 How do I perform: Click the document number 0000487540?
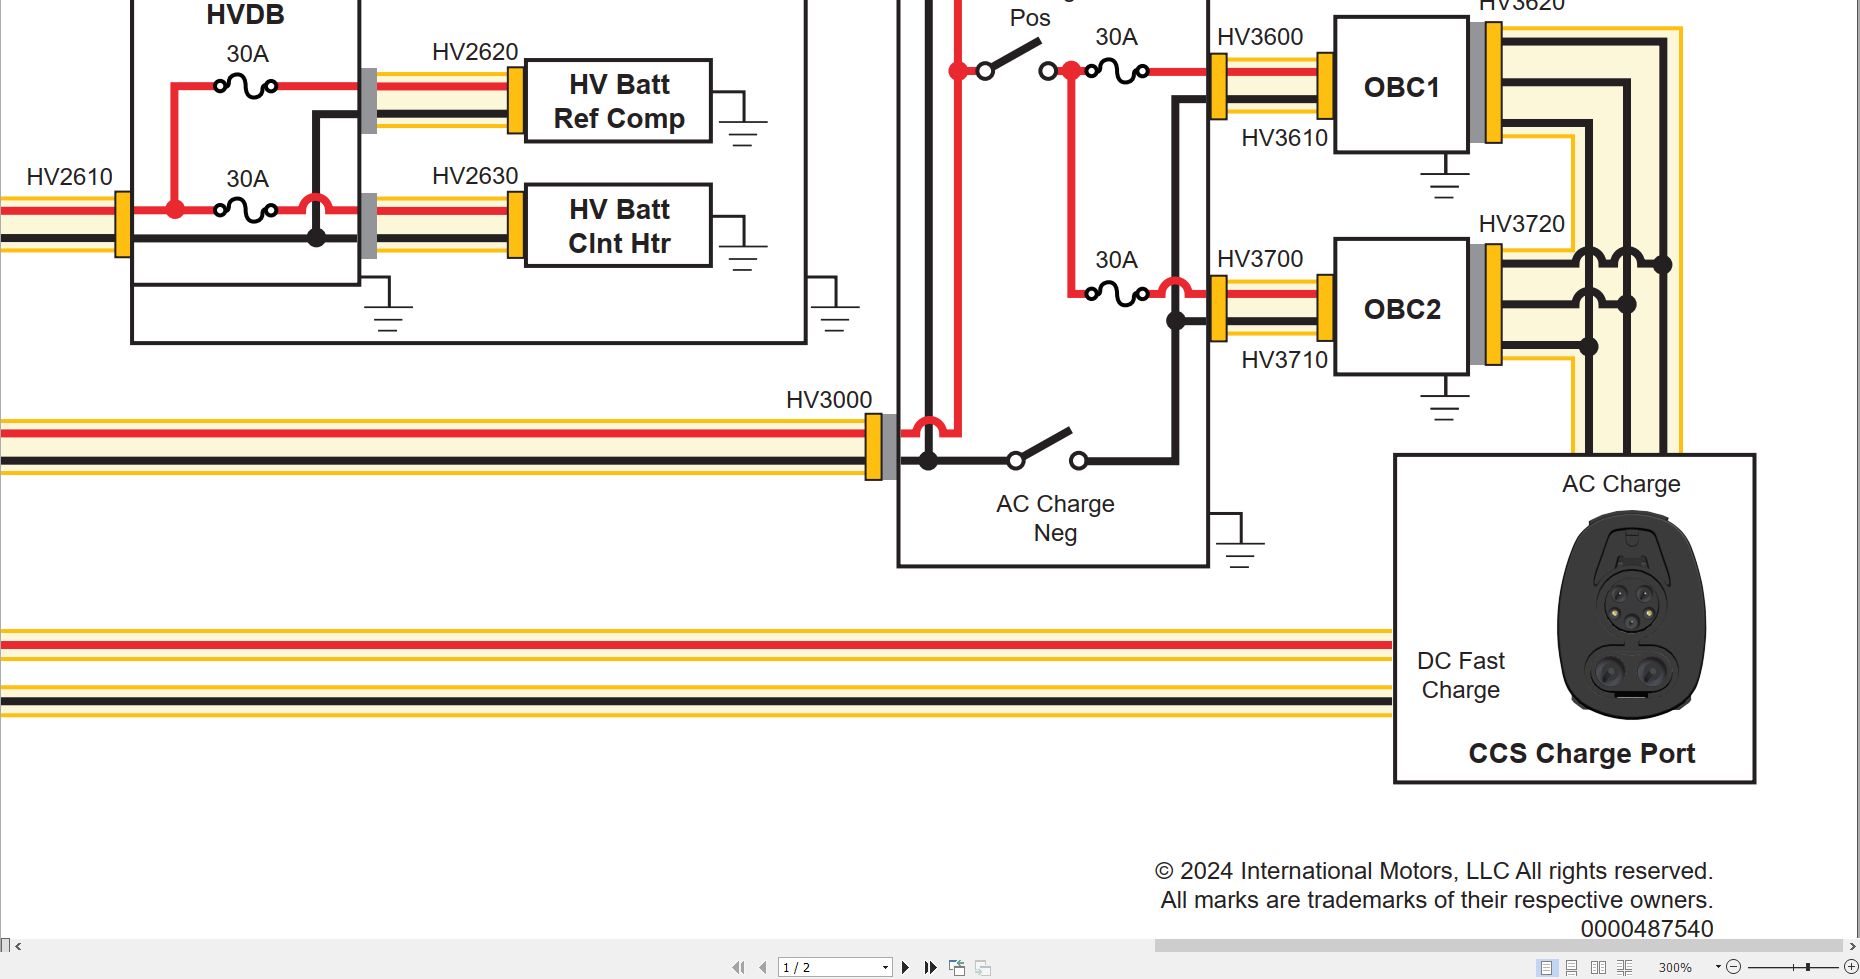point(1647,929)
